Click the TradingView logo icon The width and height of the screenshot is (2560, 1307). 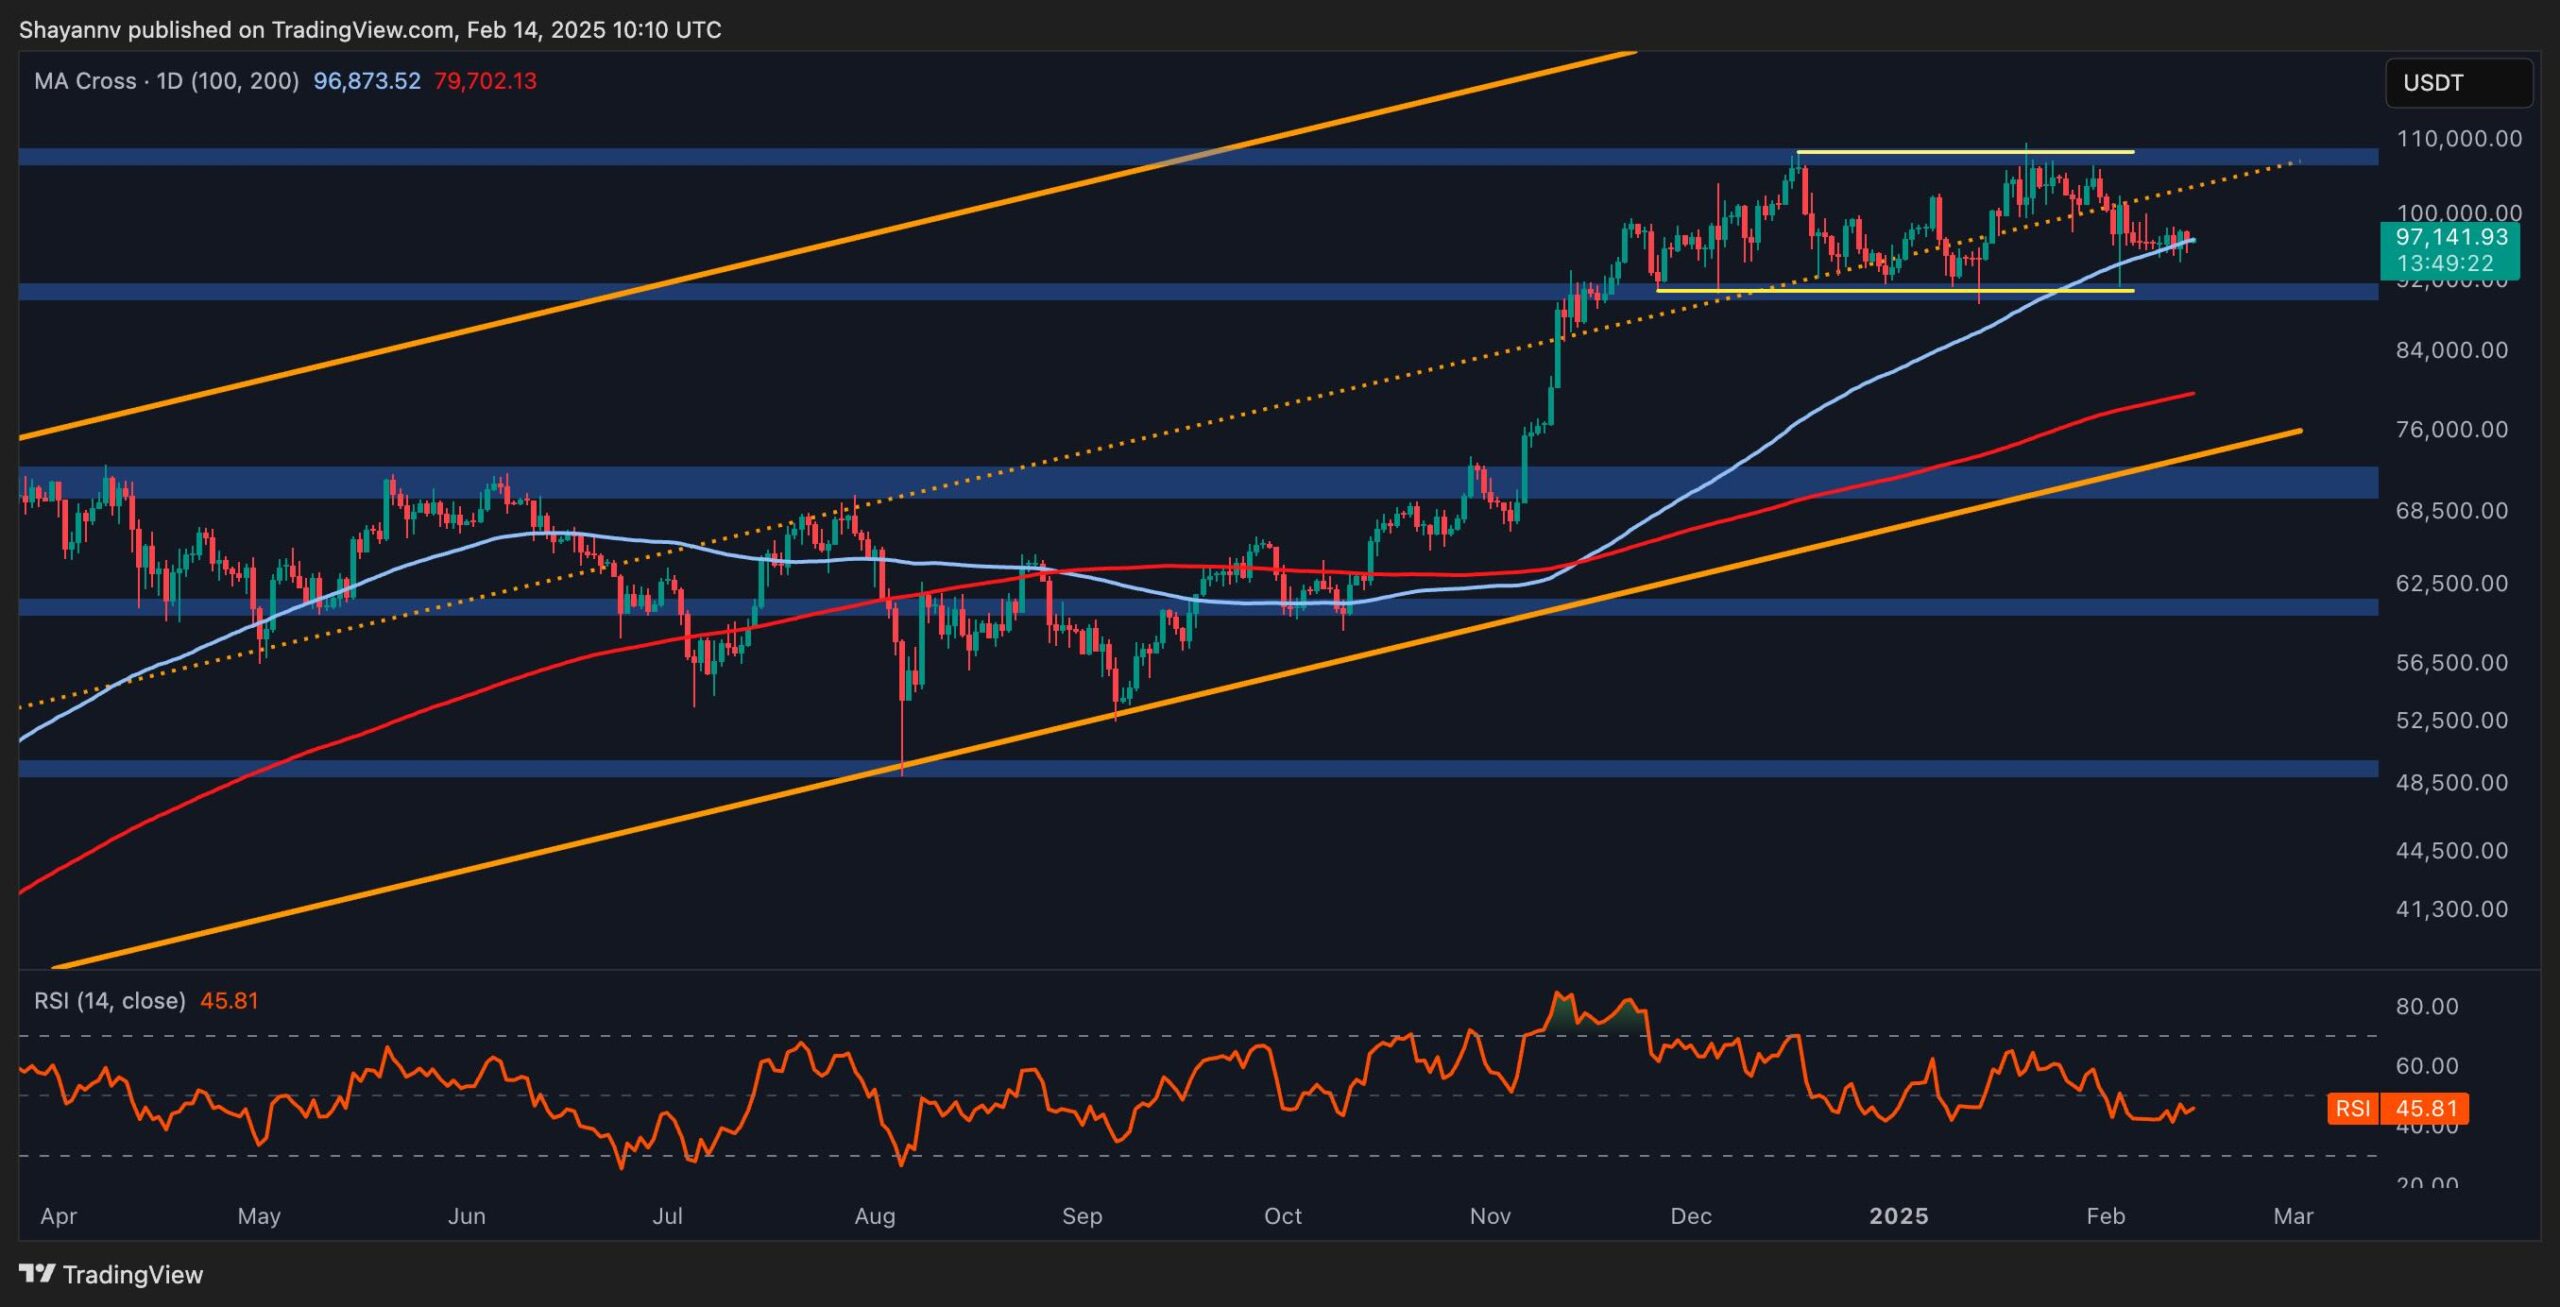tap(38, 1274)
